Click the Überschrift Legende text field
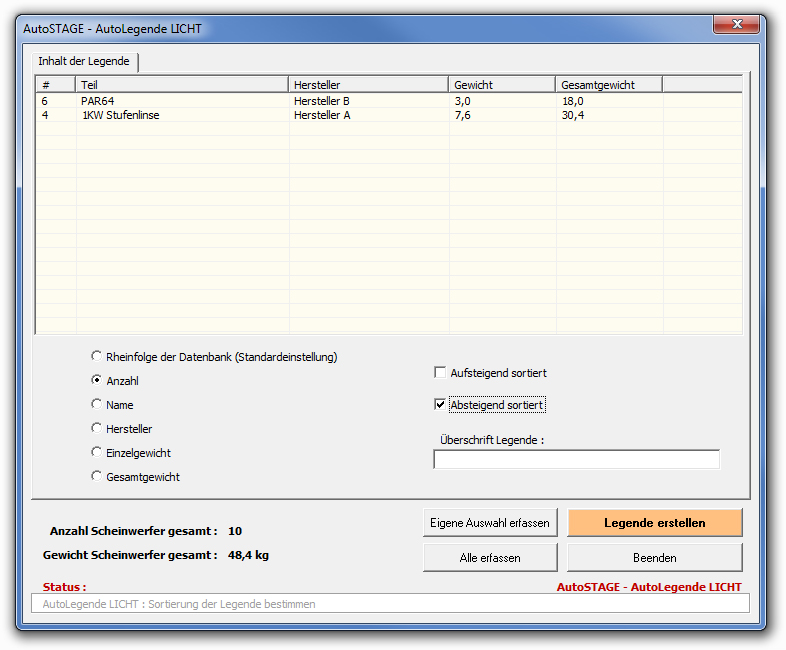The width and height of the screenshot is (786, 650). point(576,459)
